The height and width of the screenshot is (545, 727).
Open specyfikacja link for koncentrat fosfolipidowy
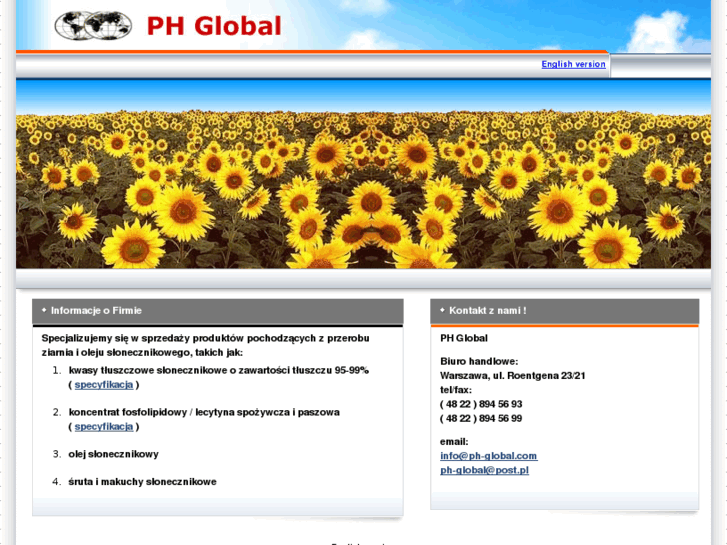tap(104, 426)
